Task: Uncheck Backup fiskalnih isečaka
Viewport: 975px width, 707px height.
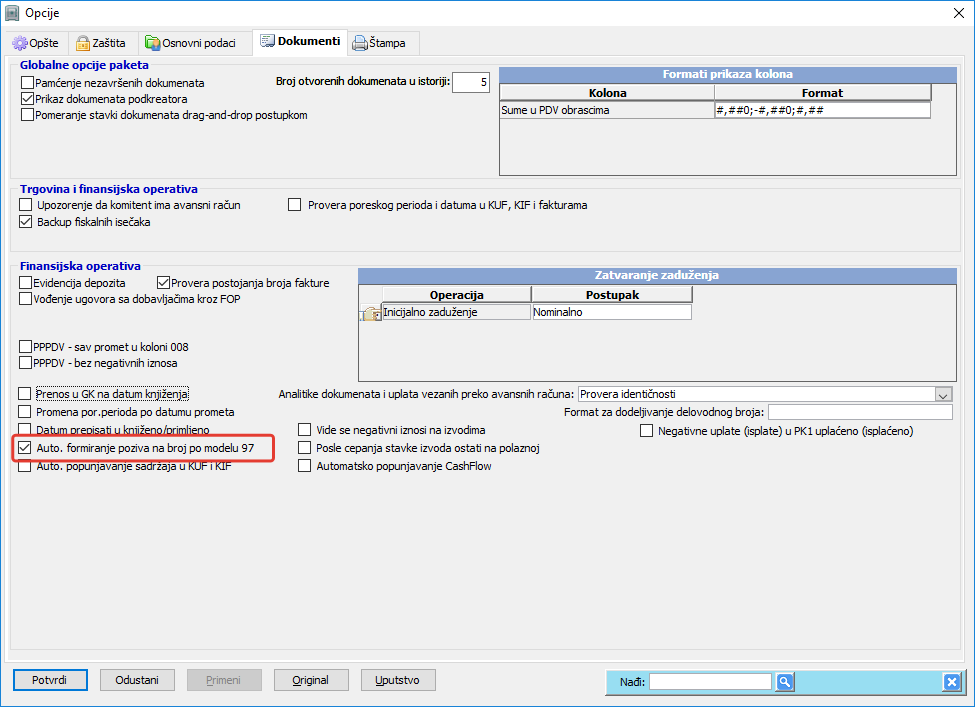Action: (x=26, y=222)
